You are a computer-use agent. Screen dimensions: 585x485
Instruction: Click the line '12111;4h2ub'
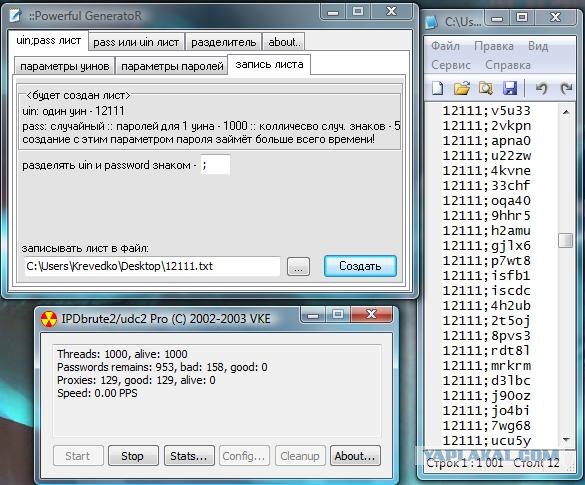(x=487, y=306)
